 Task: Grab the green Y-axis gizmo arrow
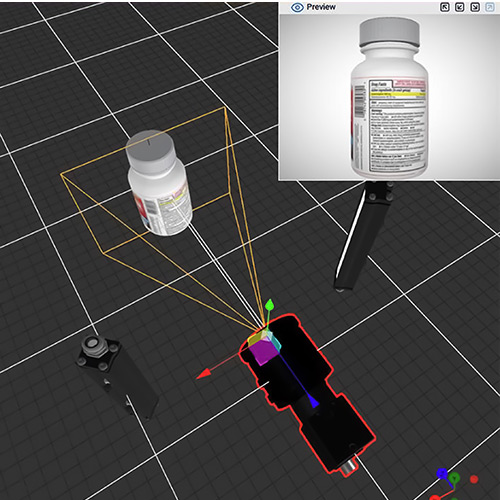pos(269,305)
